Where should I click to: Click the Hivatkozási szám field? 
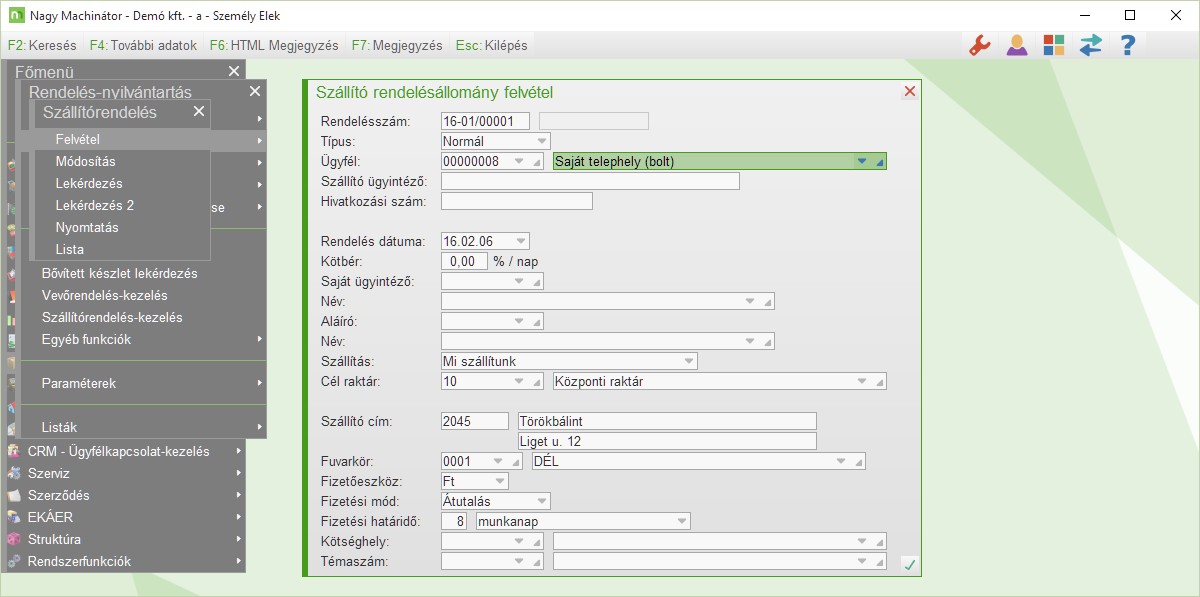(x=517, y=201)
